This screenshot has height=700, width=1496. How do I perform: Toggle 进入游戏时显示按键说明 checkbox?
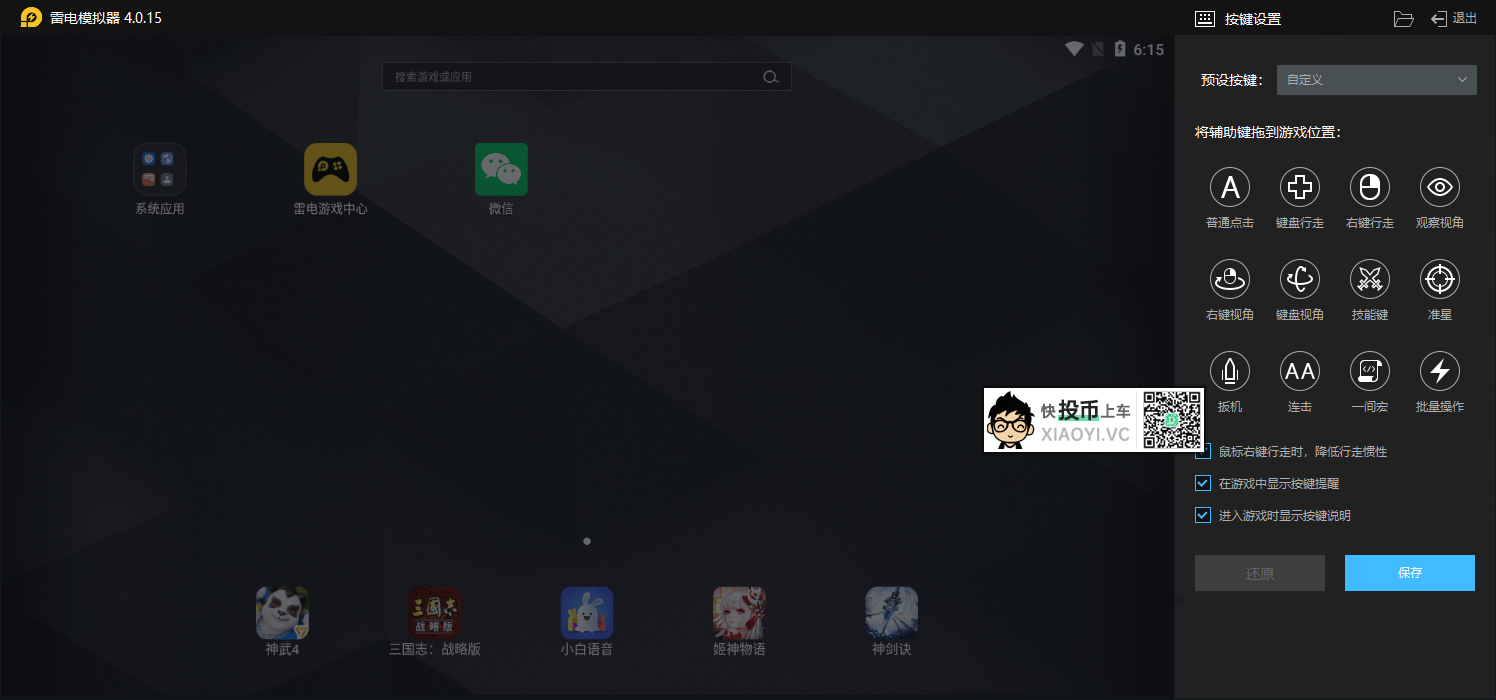(x=1203, y=515)
